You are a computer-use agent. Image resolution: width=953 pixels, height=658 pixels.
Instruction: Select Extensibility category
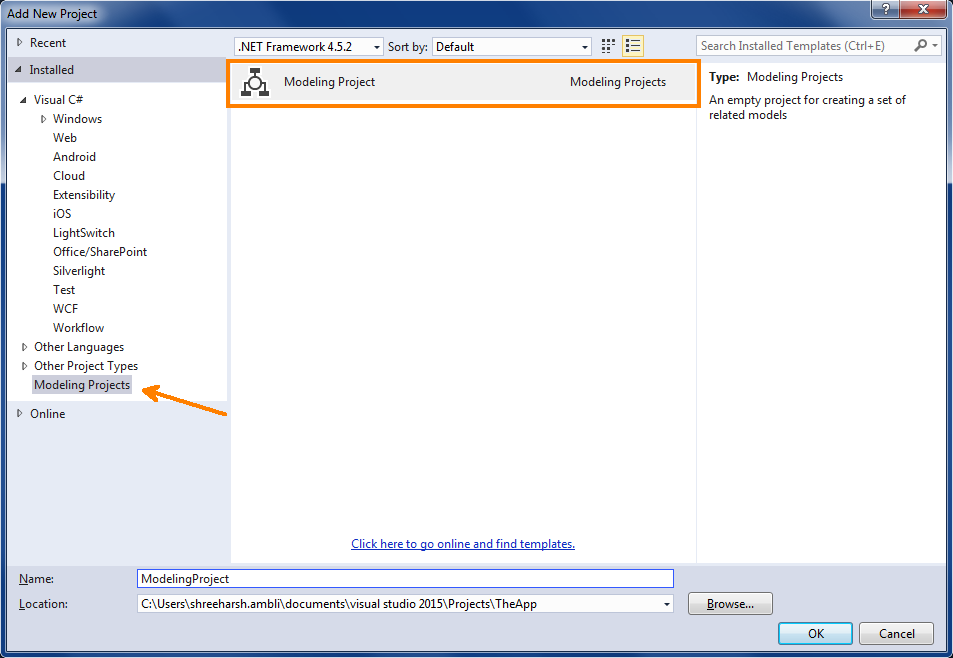[84, 195]
